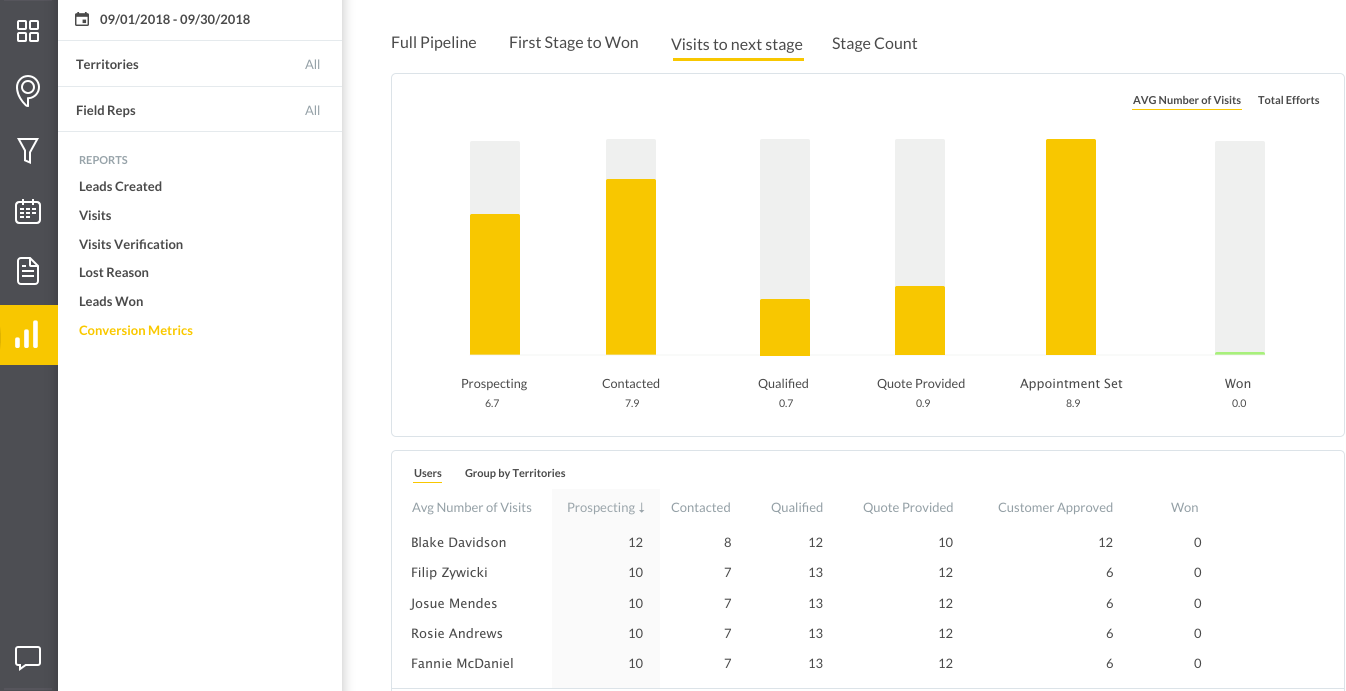Select the Blake Davidson row name
Image resolution: width=1346 pixels, height=691 pixels.
458,542
